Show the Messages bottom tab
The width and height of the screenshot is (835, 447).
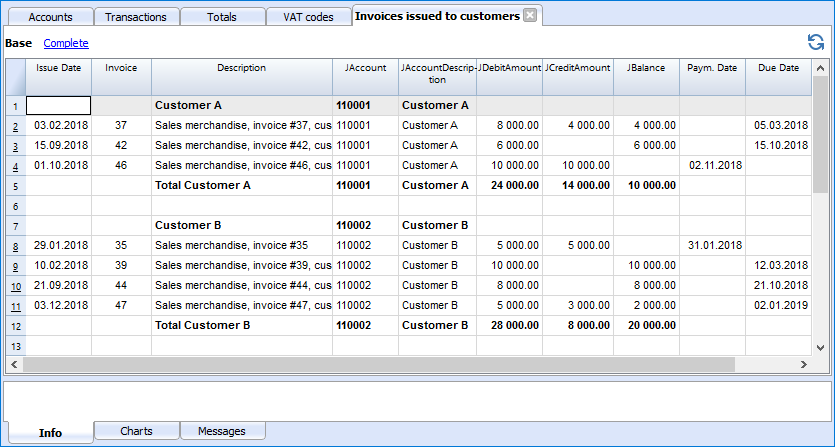(x=222, y=431)
